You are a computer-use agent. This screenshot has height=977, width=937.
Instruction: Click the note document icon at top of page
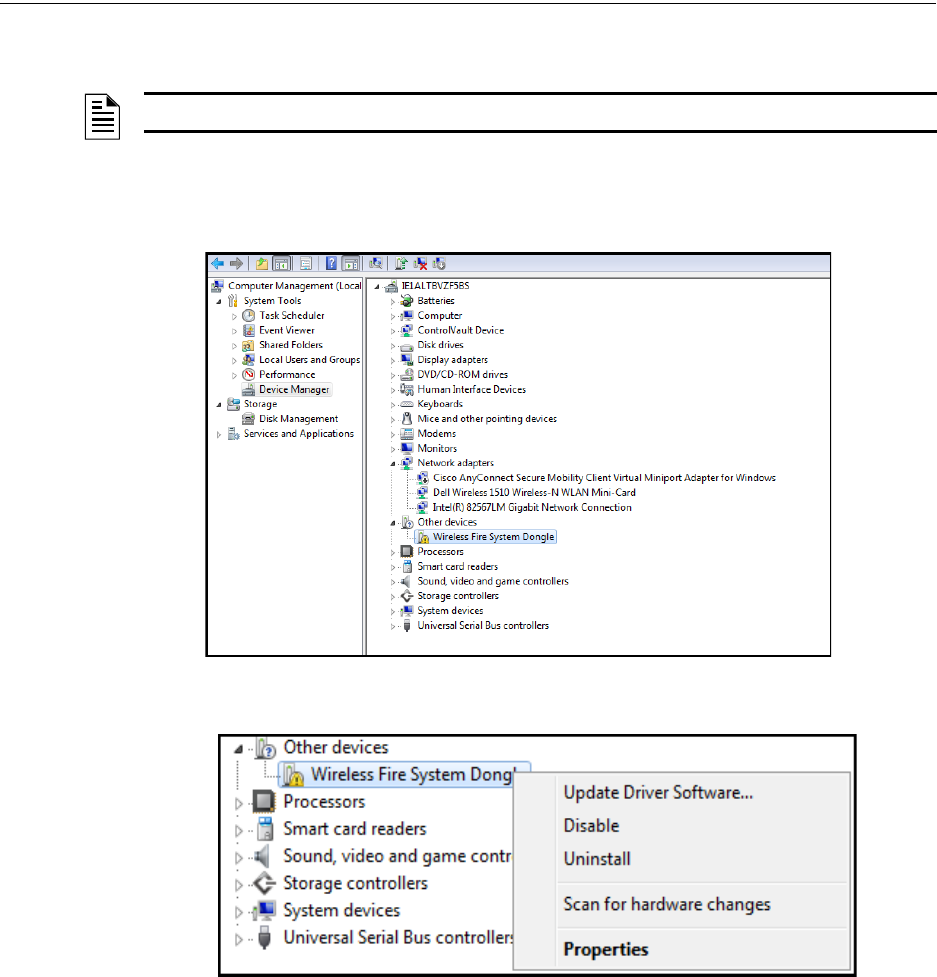tap(102, 117)
